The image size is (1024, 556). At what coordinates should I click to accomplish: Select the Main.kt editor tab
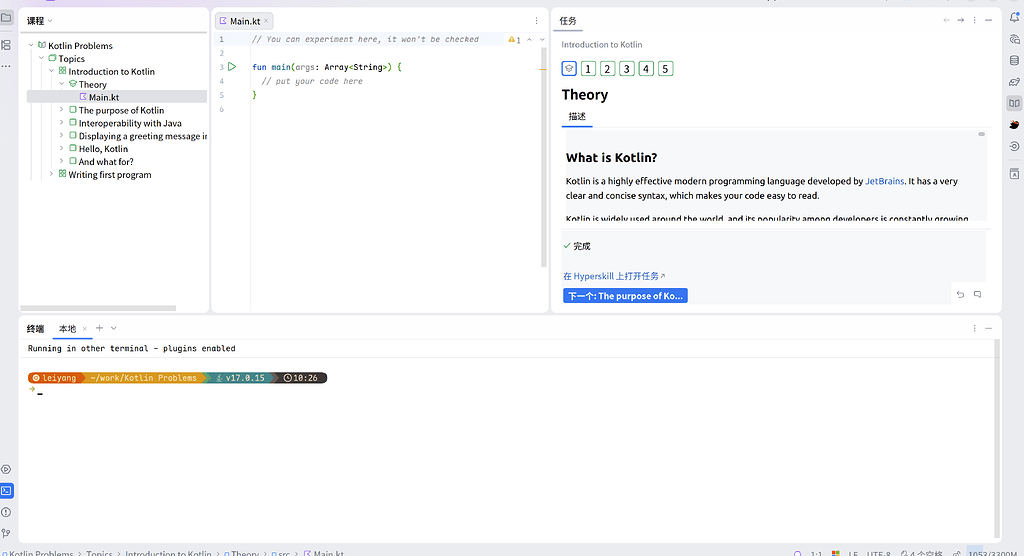point(244,21)
